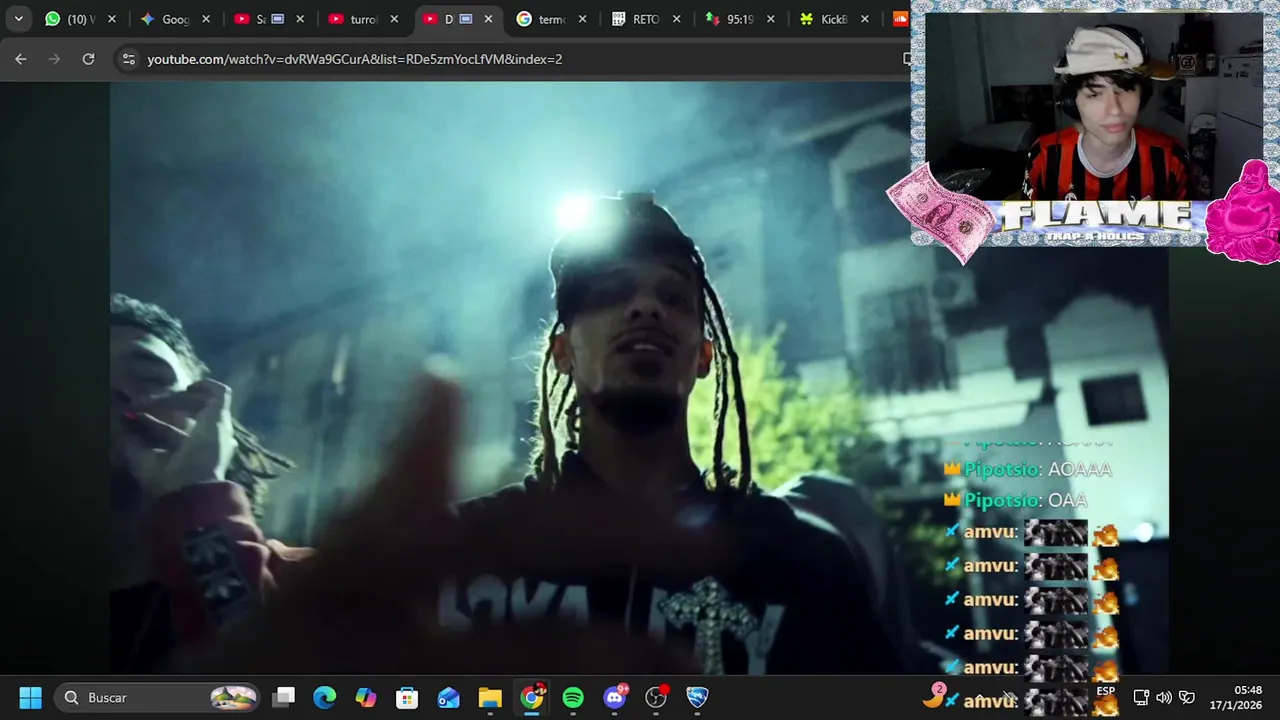
Task: Open the Windows Start menu
Action: pos(30,697)
